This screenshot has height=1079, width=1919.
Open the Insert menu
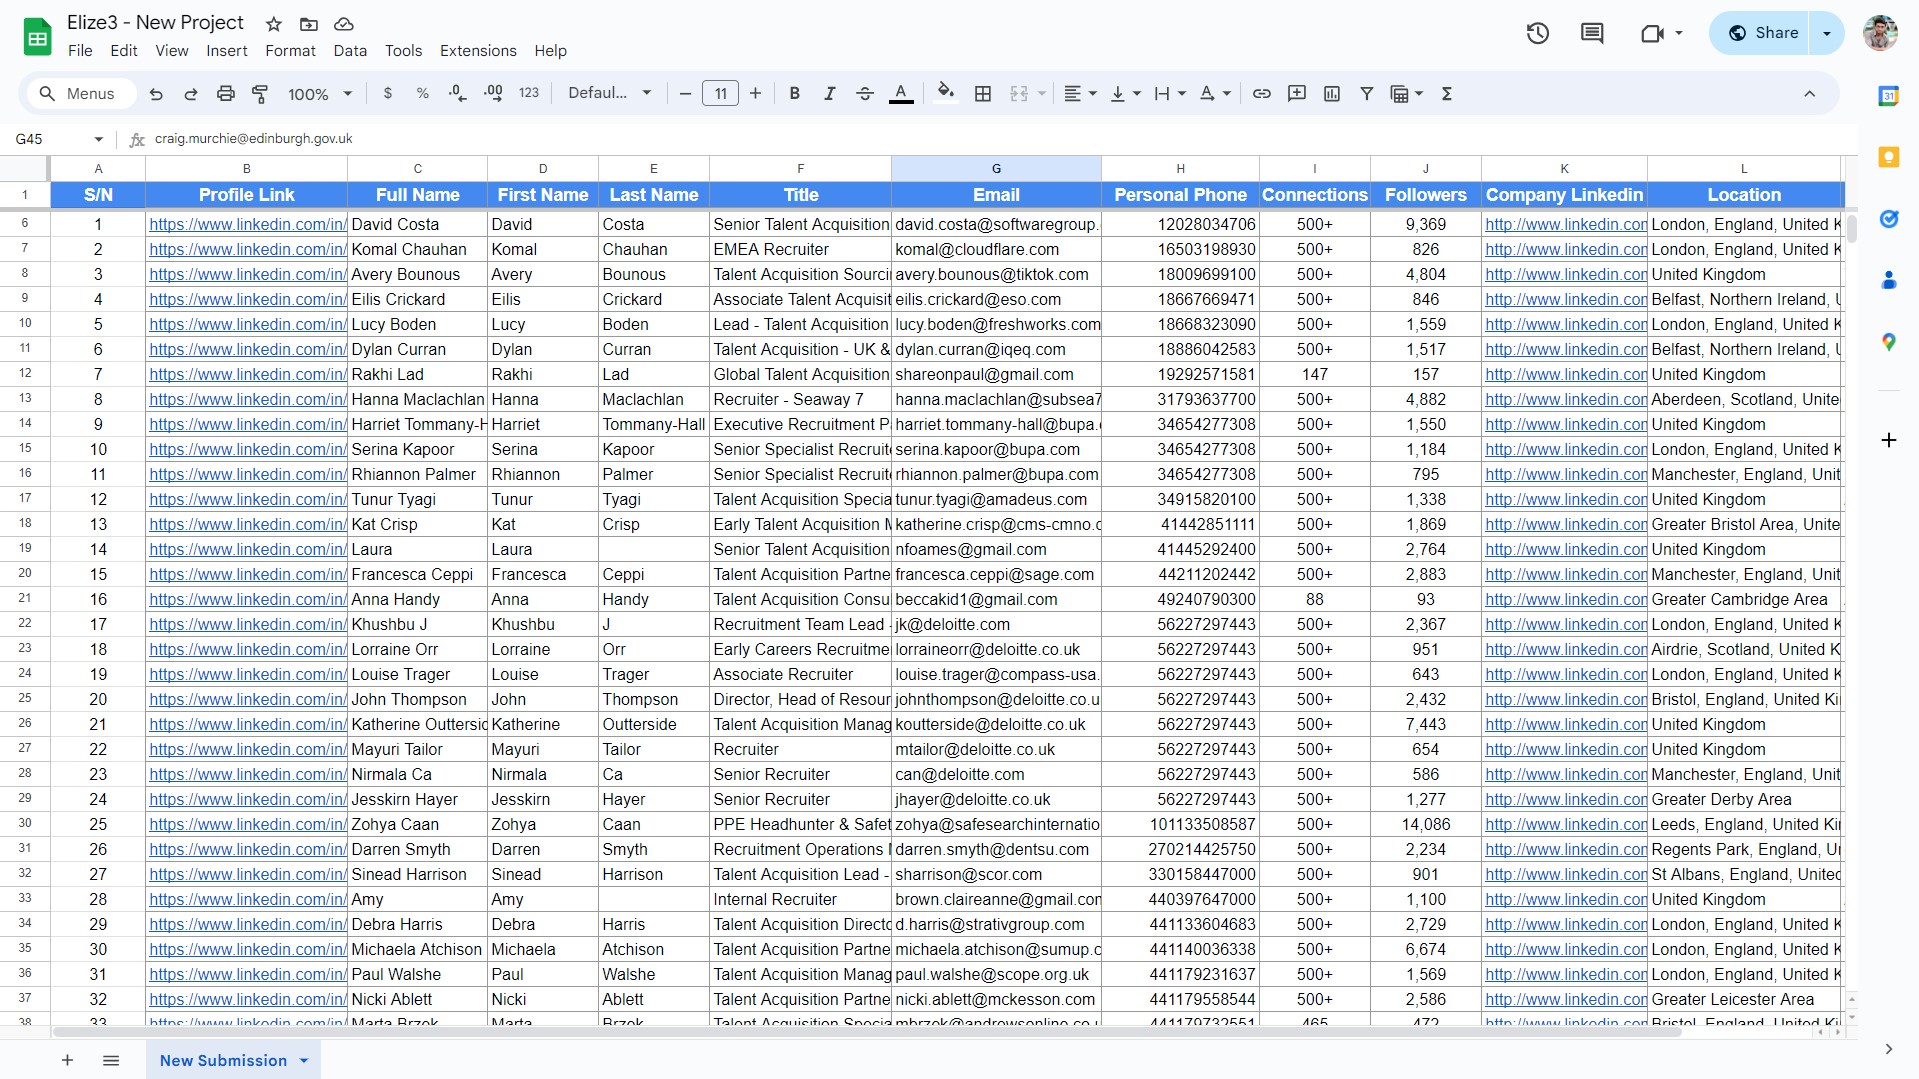[227, 51]
